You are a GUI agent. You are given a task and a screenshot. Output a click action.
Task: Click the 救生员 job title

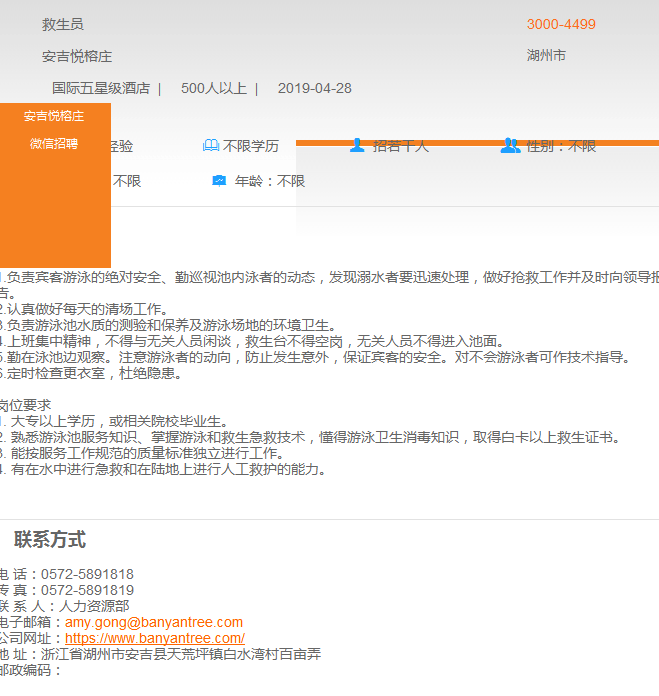[63, 24]
